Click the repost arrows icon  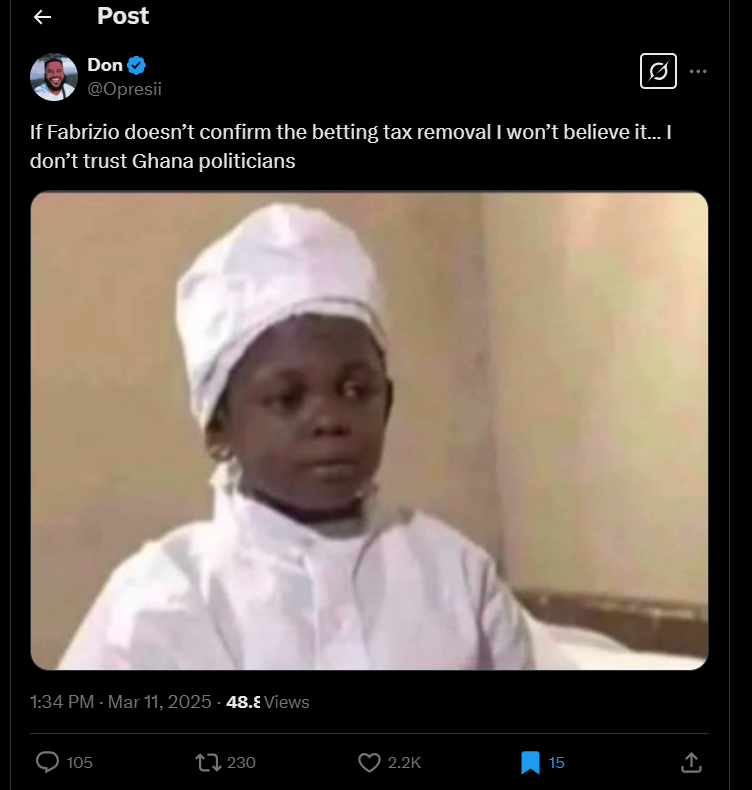coord(208,762)
